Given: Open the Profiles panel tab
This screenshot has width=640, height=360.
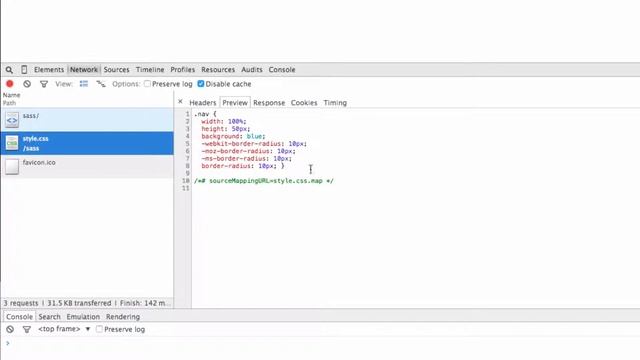Looking at the screenshot, I should (182, 70).
